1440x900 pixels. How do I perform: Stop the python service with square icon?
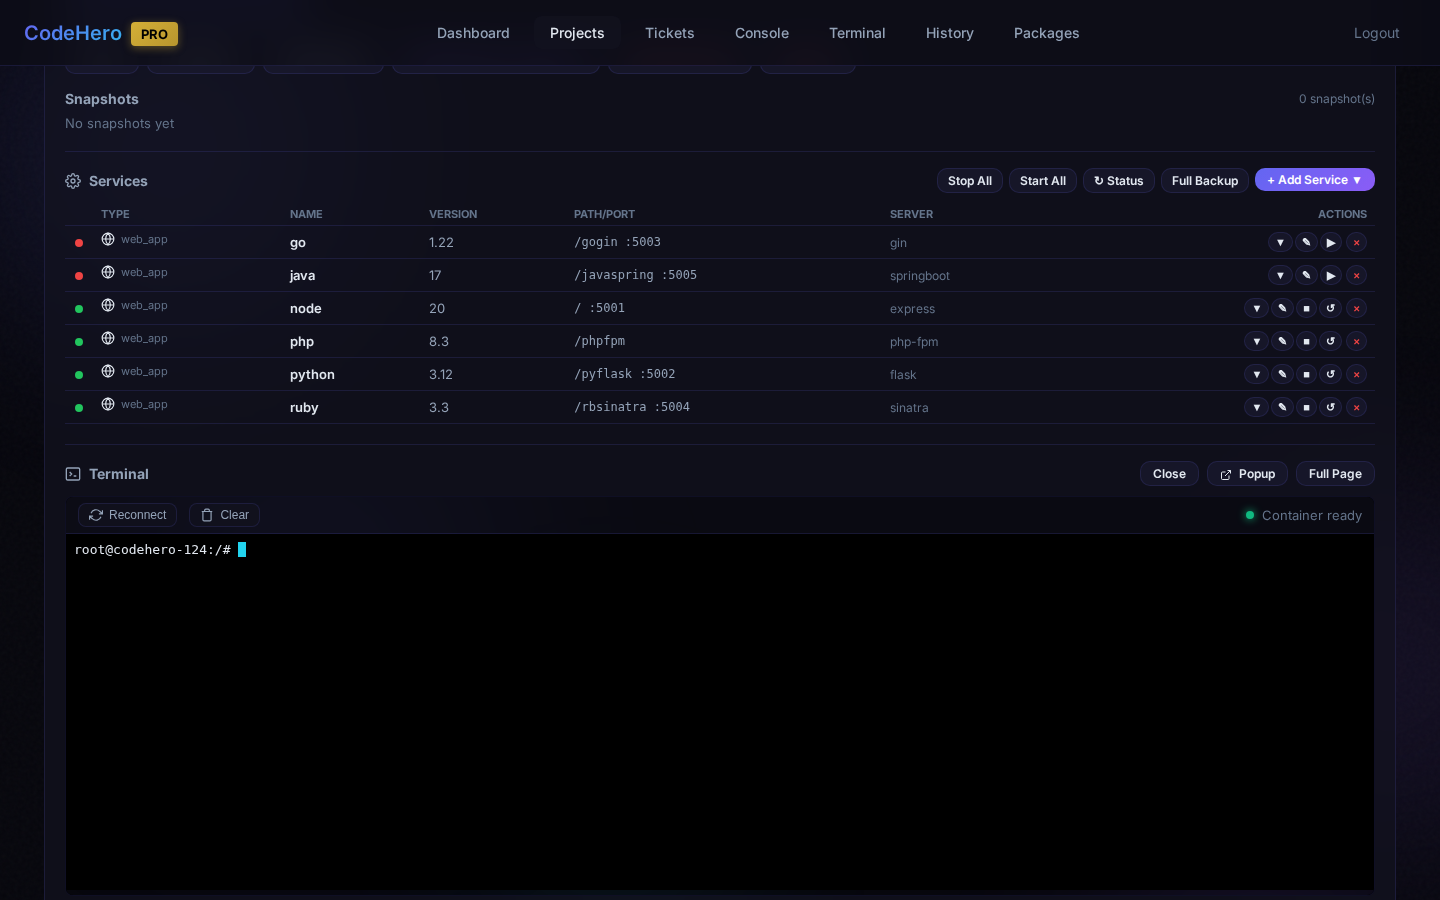(x=1306, y=375)
